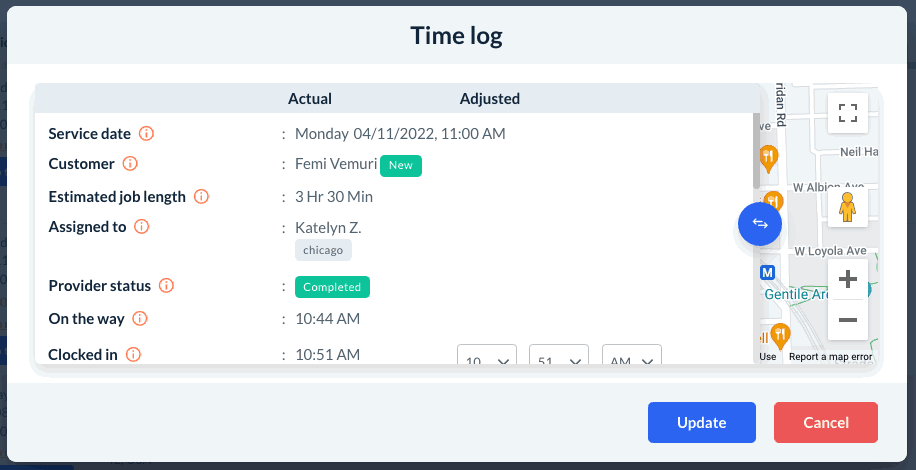
Task: Click the info icon next to Clocked in
Action: 133,354
